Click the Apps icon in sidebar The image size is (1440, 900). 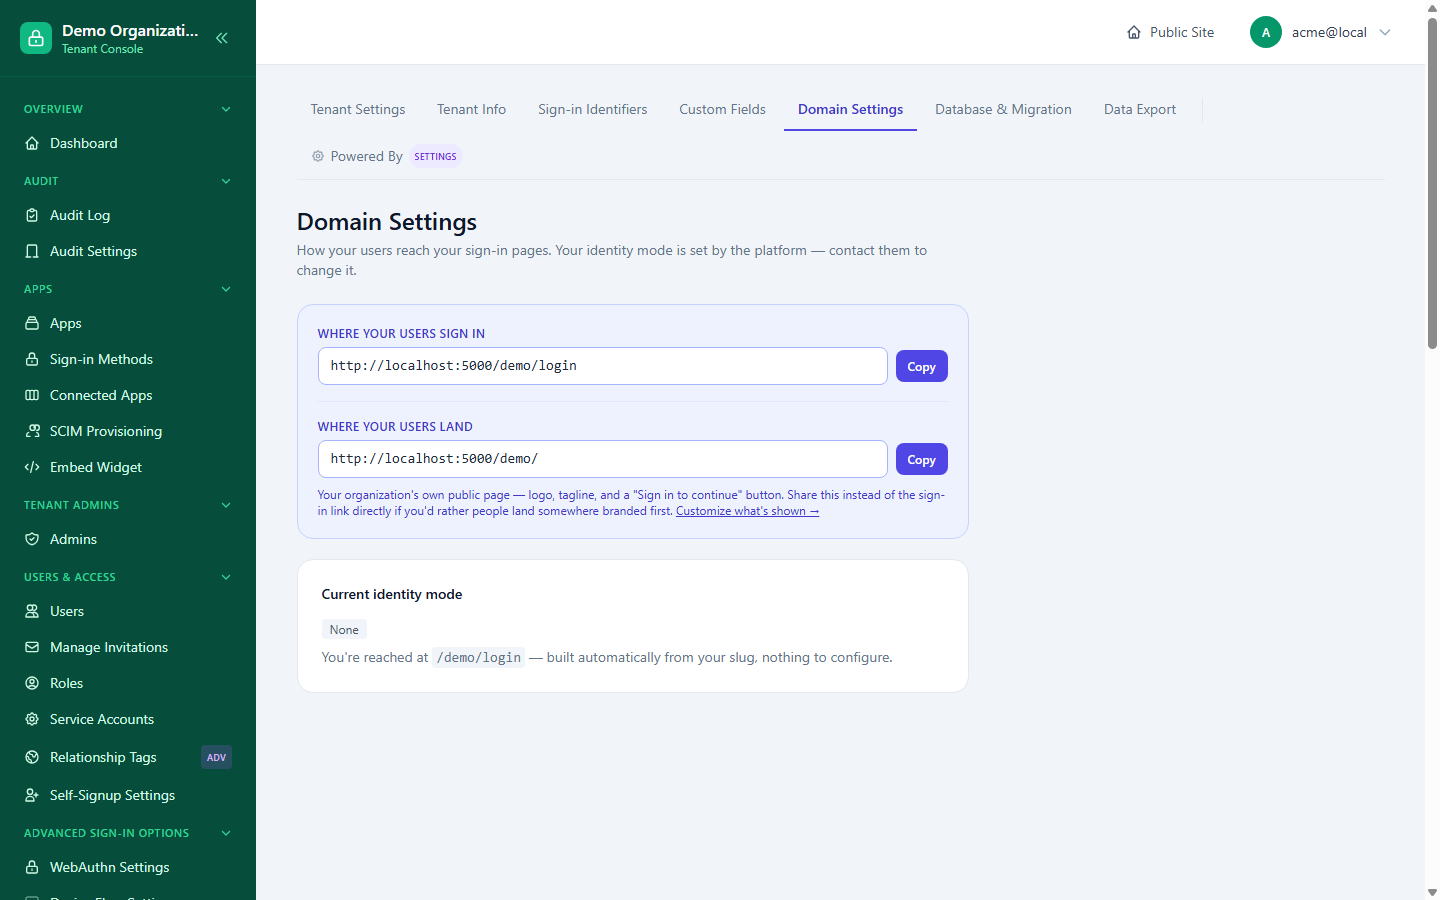32,323
